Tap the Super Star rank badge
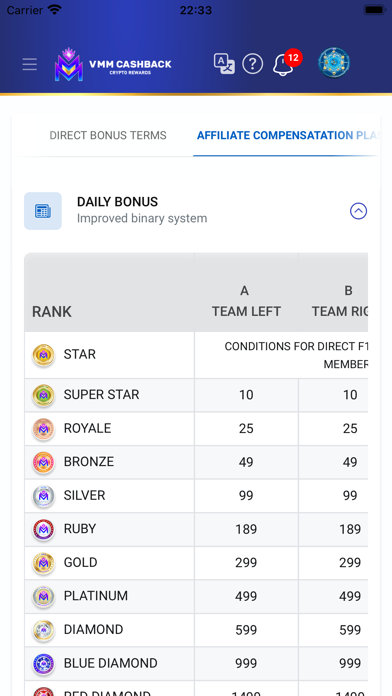392x696 pixels. click(44, 395)
